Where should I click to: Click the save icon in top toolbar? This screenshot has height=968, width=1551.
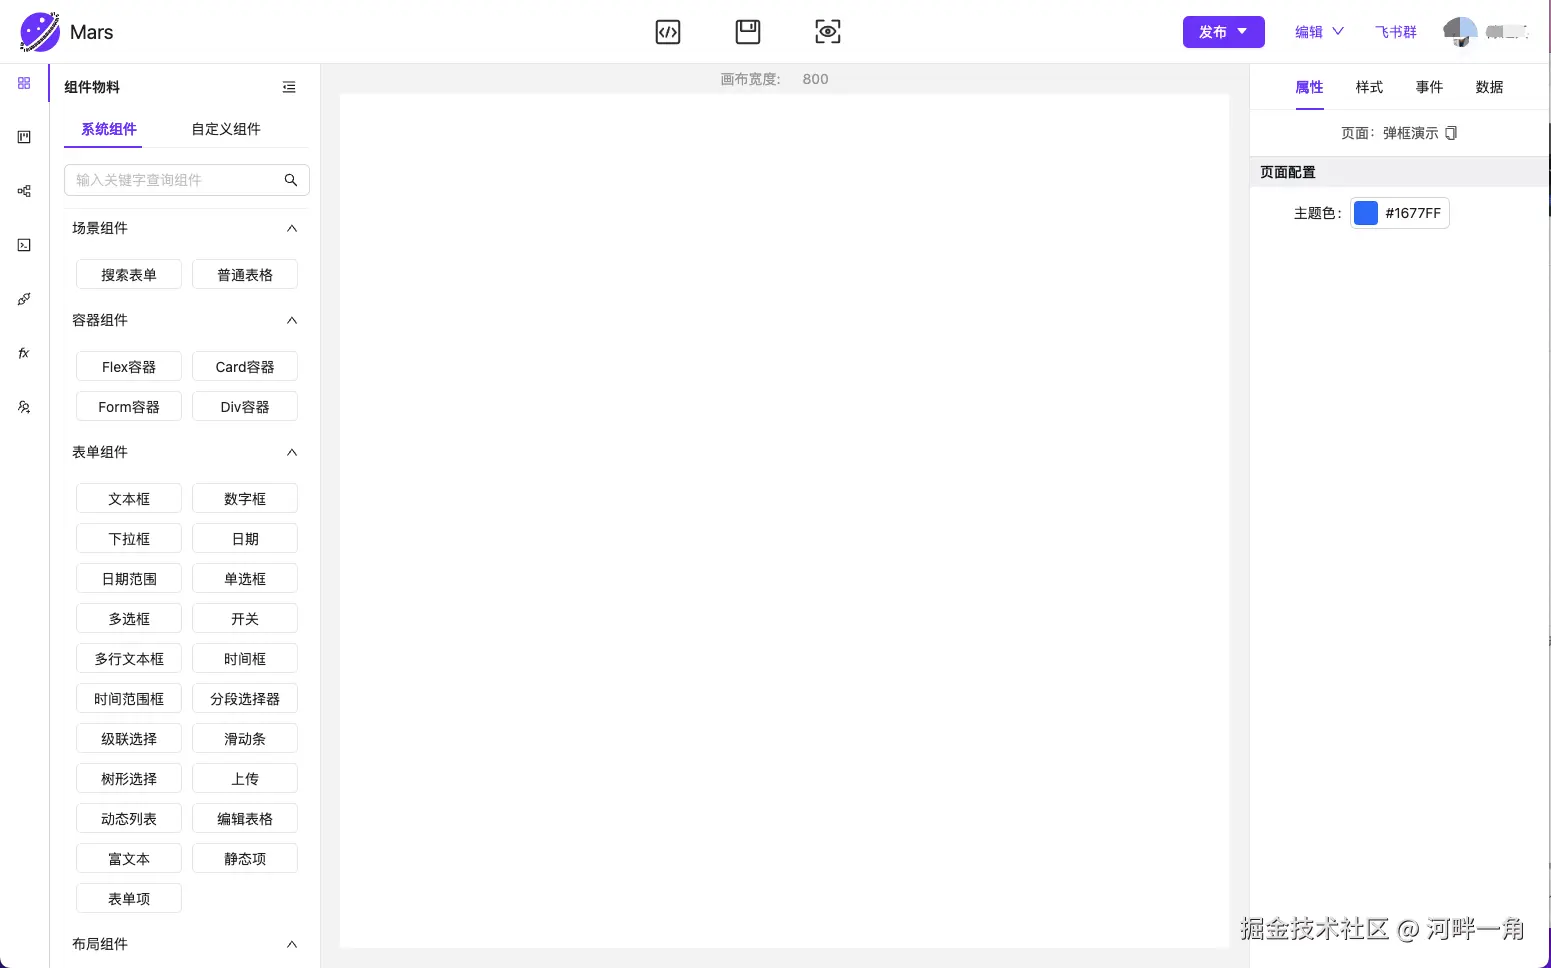pyautogui.click(x=748, y=32)
